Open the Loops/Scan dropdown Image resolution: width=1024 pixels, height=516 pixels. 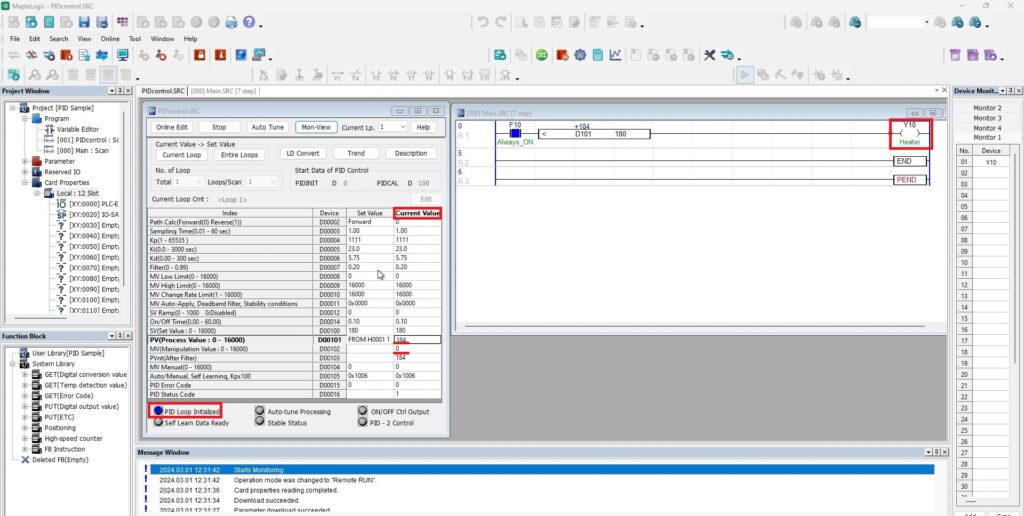coord(263,182)
